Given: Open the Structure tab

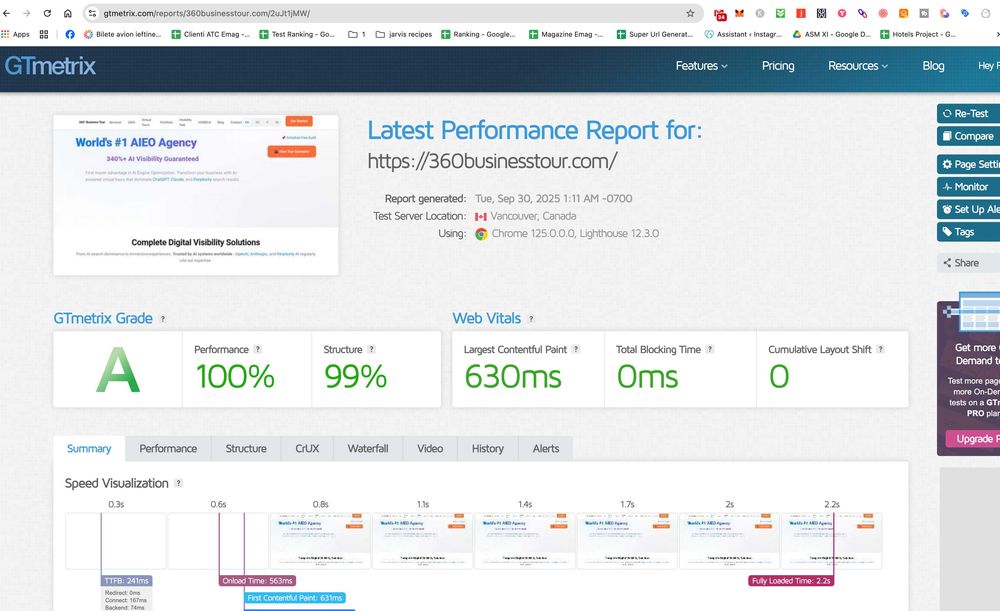Looking at the screenshot, I should tap(246, 449).
